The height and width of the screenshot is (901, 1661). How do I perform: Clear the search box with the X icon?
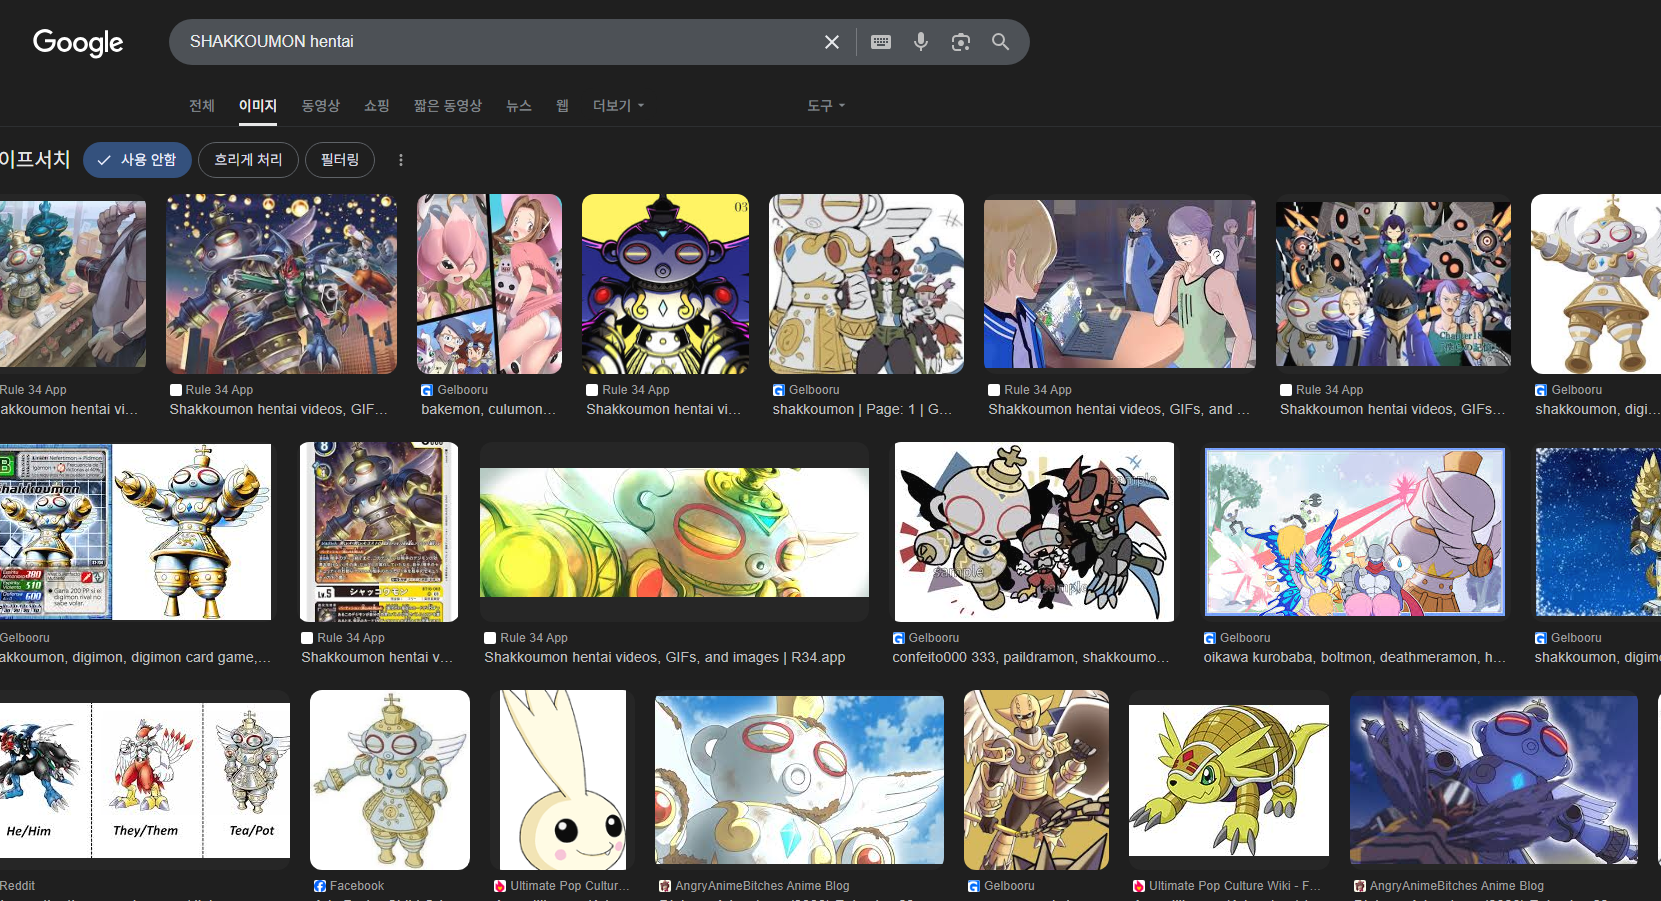tap(831, 42)
